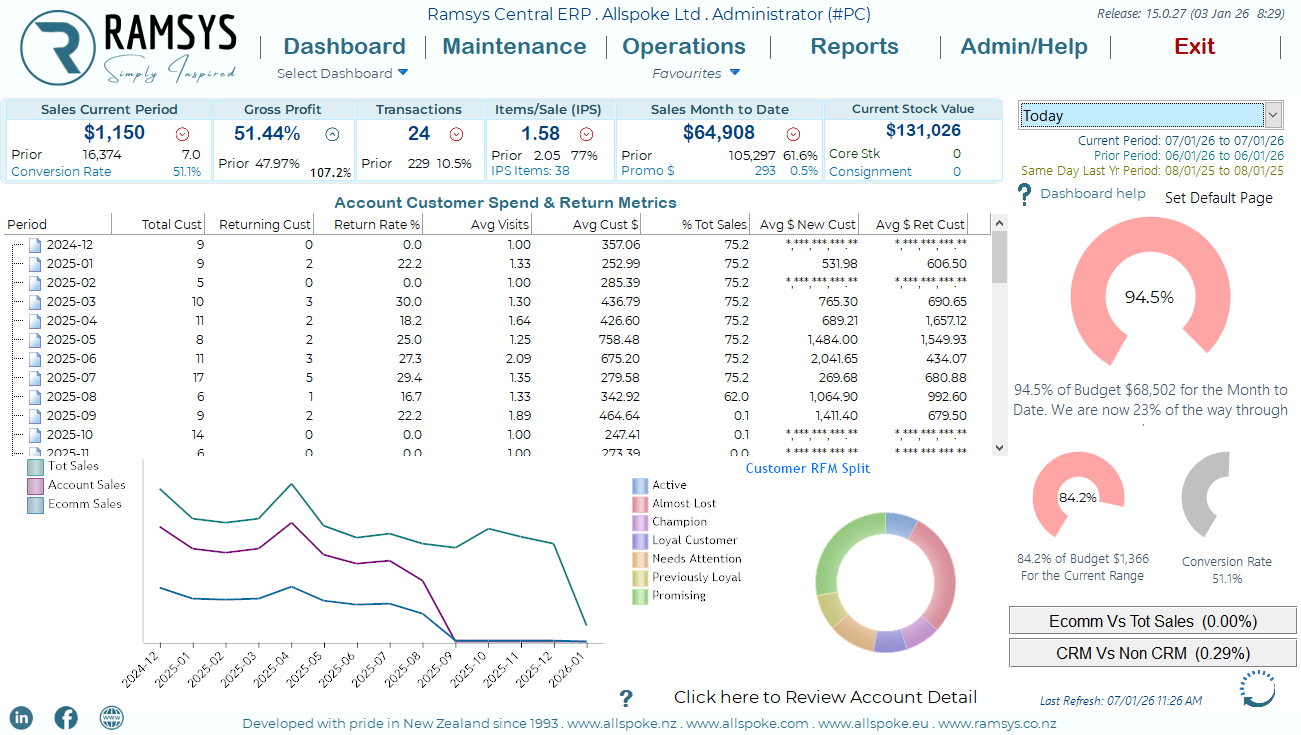1301x735 pixels.
Task: Click the LinkedIn icon in the footer
Action: tap(21, 717)
